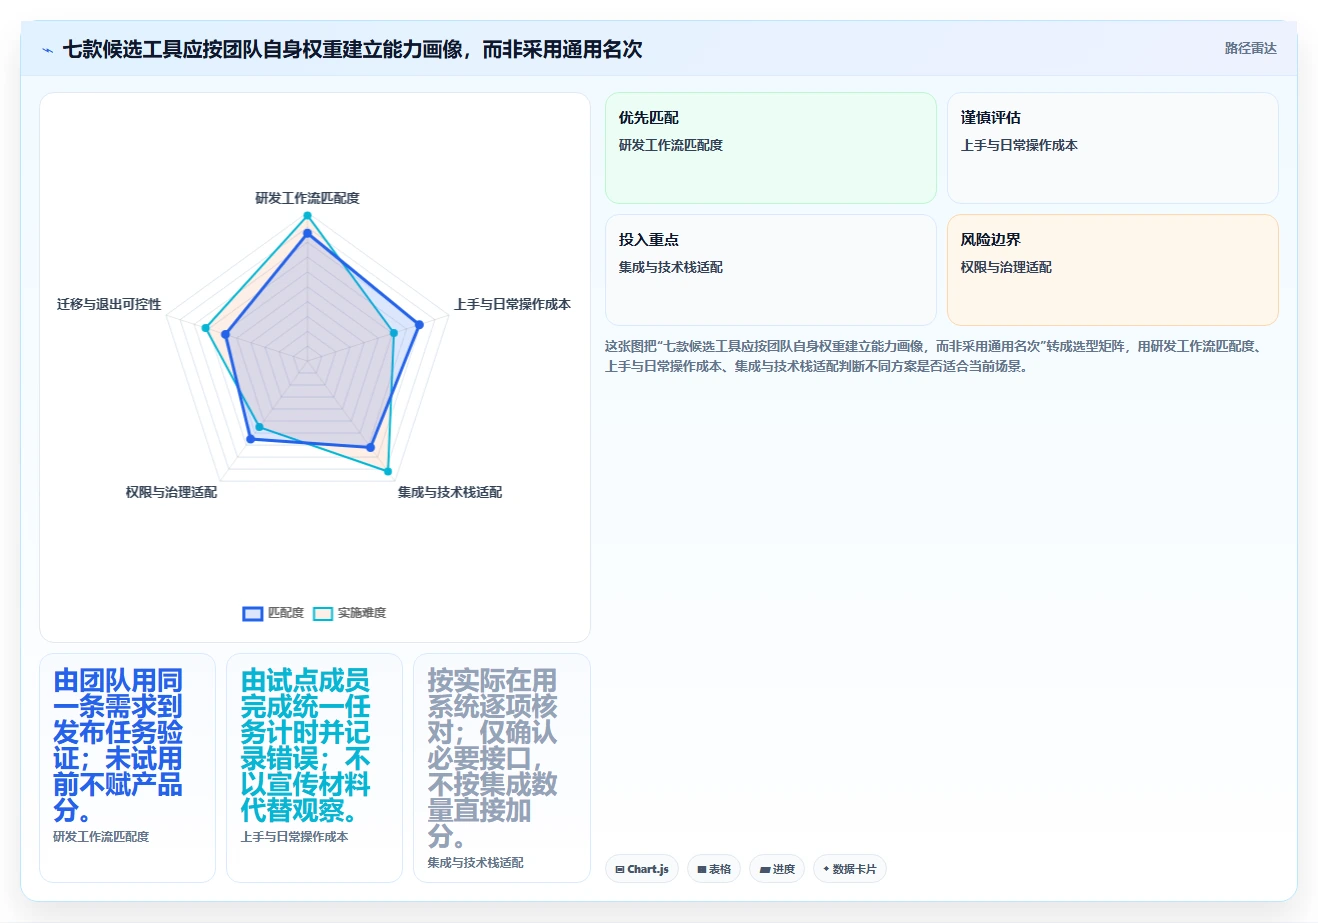Click 集成与技术栈适配 text in 投入重点 card

point(671,267)
